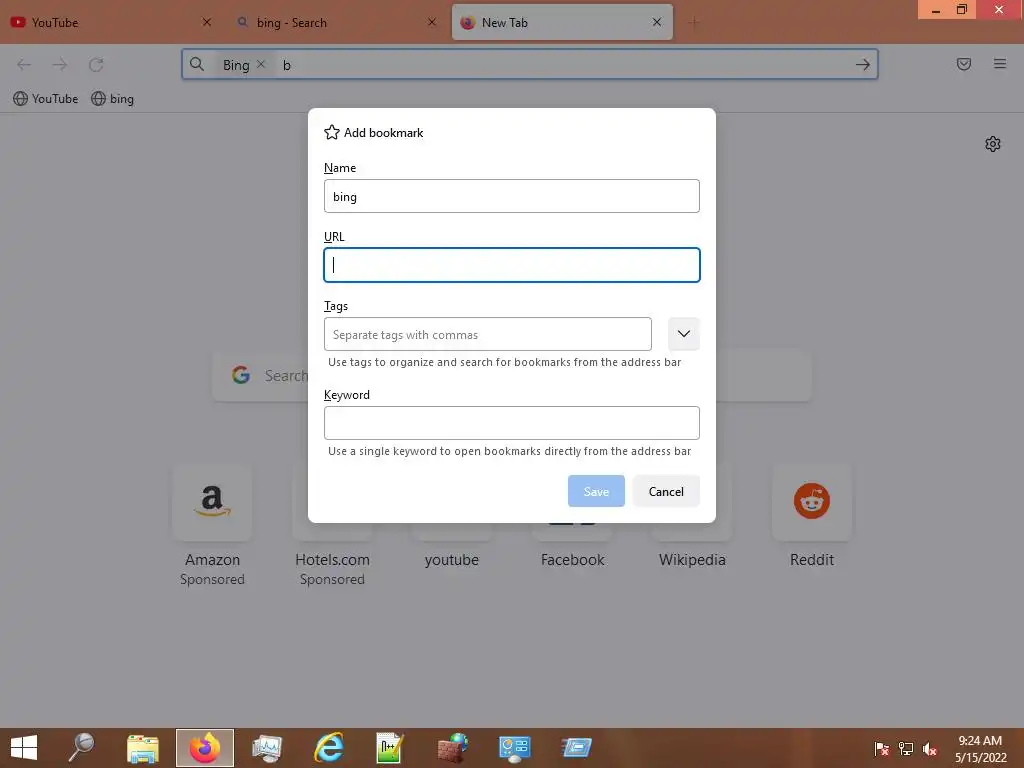Viewport: 1024px width, 768px height.
Task: Reload the current page
Action: click(x=96, y=64)
